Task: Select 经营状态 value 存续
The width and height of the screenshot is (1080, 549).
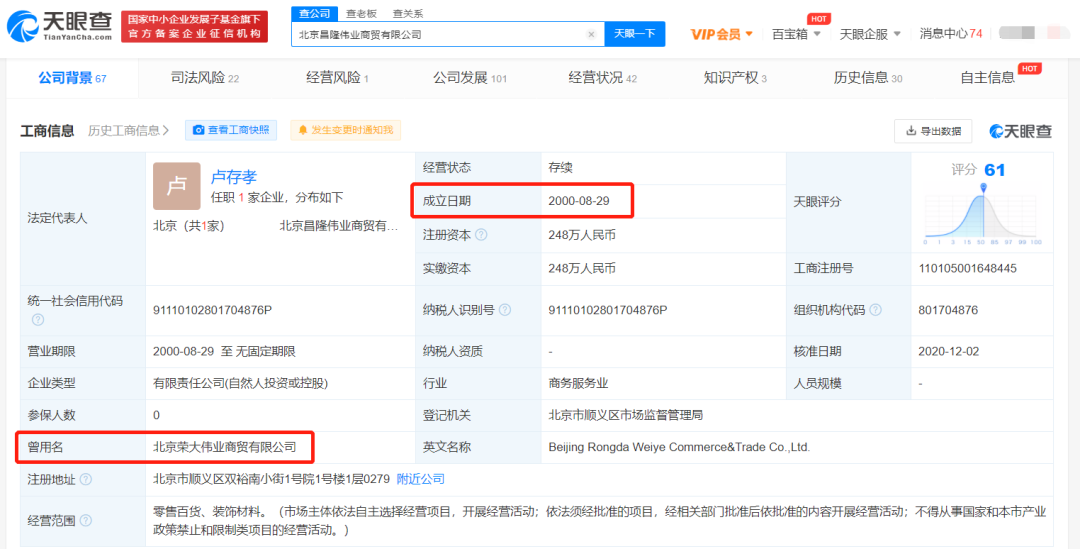Action: 561,167
